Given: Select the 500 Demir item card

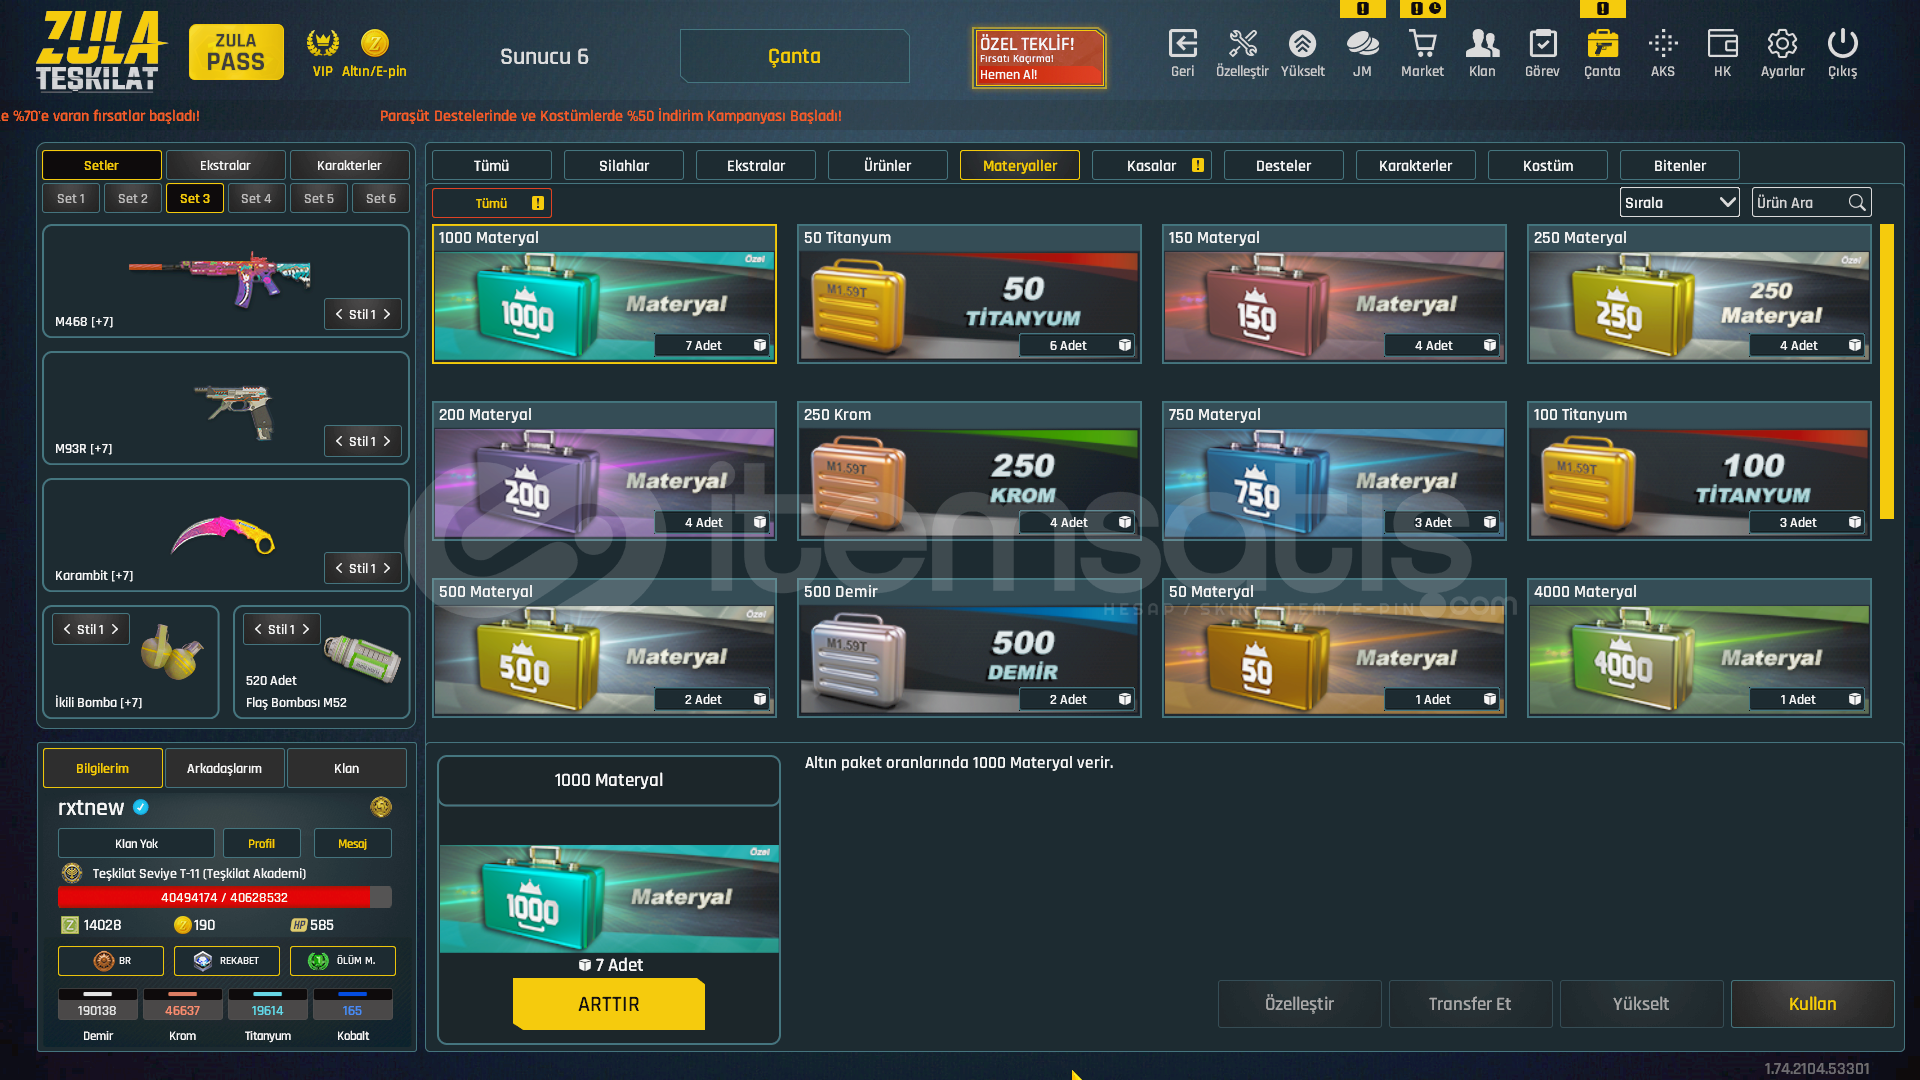Looking at the screenshot, I should 969,648.
